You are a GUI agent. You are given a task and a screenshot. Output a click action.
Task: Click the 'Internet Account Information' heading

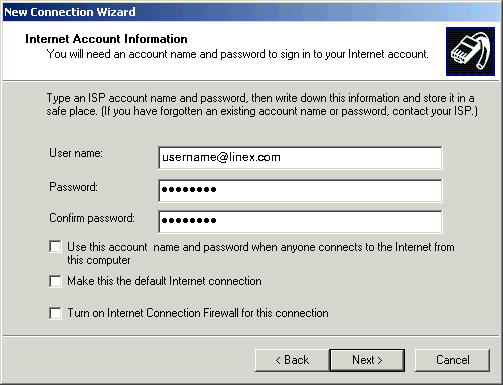click(106, 39)
